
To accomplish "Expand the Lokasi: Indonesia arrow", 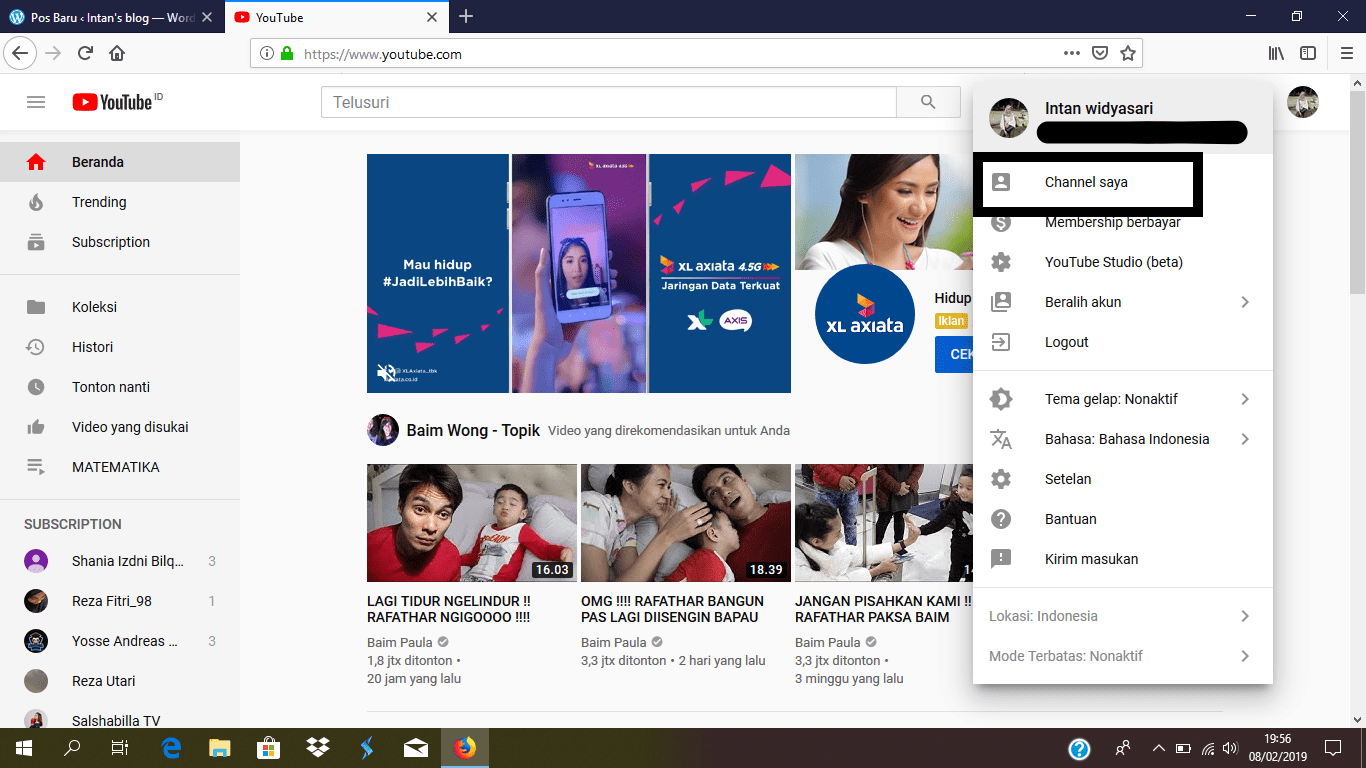I will [x=1245, y=616].
